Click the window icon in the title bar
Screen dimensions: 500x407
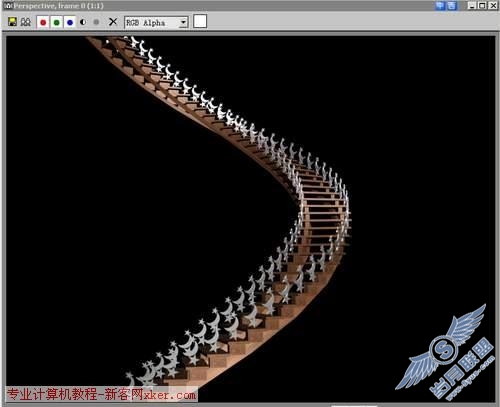pos(7,6)
